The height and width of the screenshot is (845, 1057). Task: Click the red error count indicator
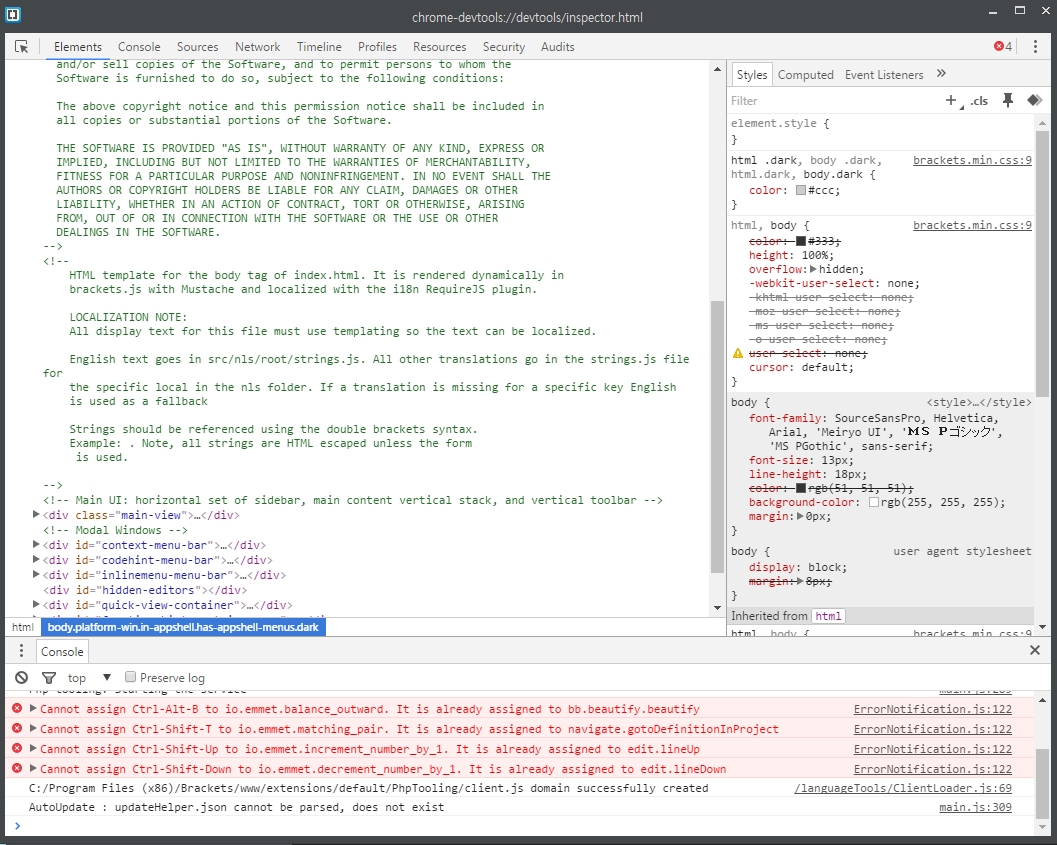(1003, 47)
